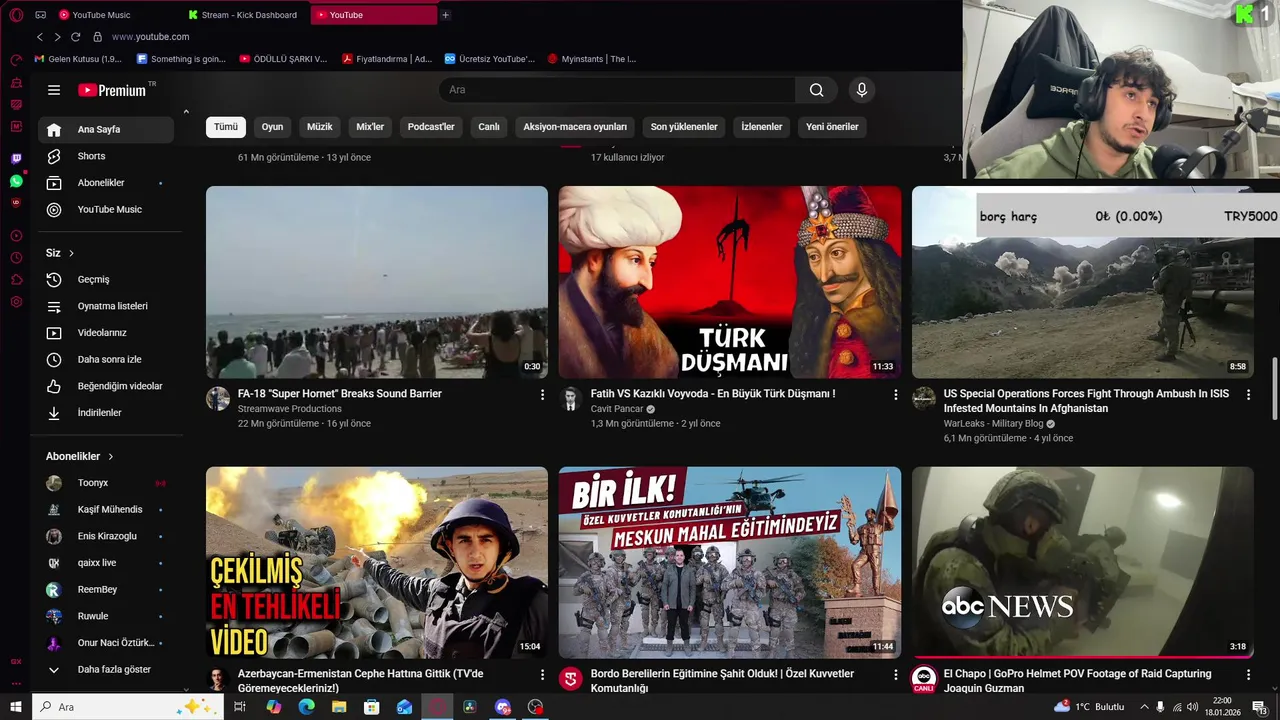Select the Tümü filter chip
Image resolution: width=1280 pixels, height=720 pixels.
226,127
